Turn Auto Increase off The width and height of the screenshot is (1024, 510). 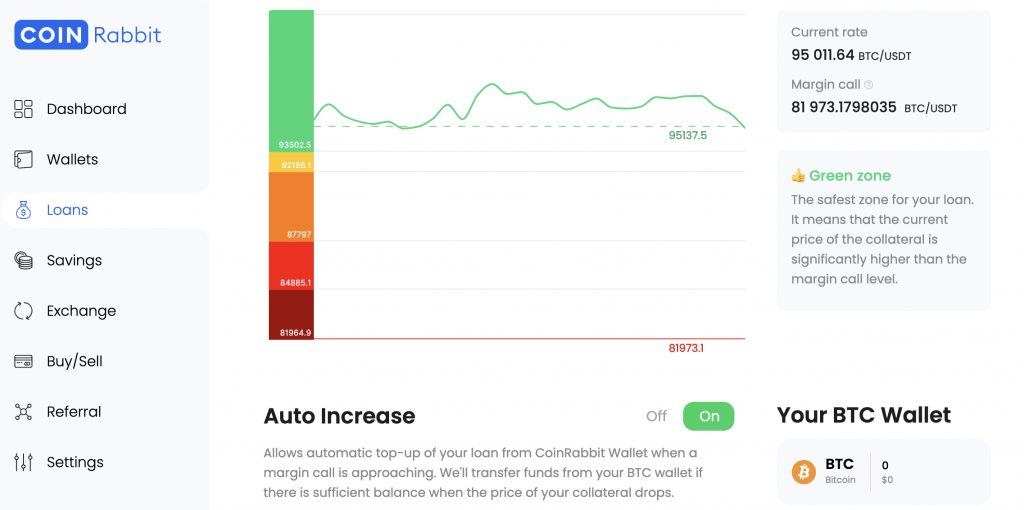[x=656, y=416]
